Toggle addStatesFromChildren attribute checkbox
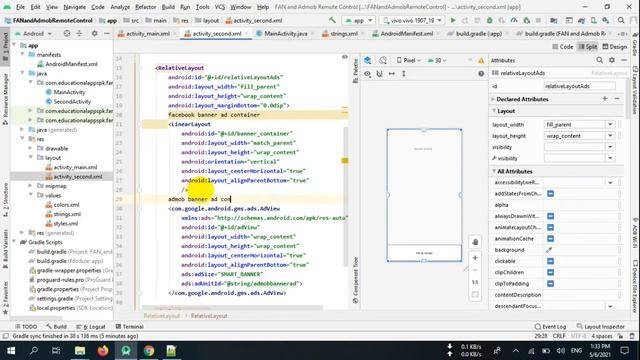 coord(551,193)
